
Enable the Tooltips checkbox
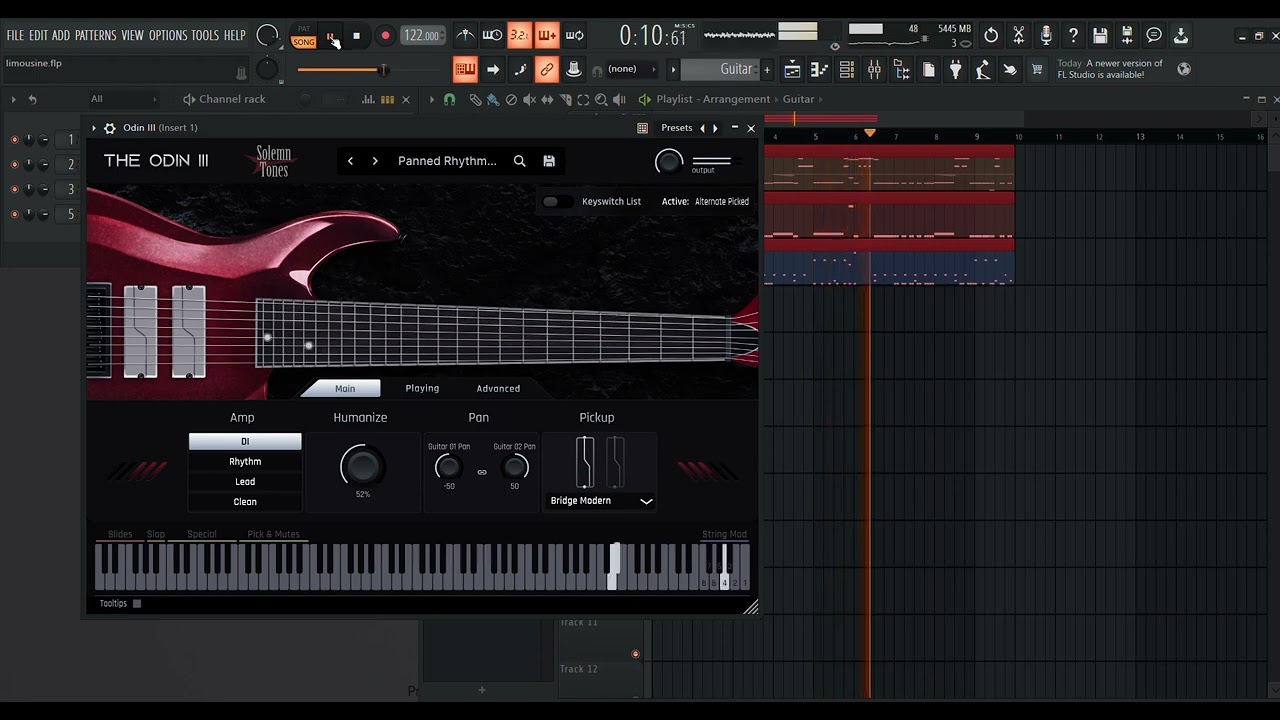click(137, 604)
